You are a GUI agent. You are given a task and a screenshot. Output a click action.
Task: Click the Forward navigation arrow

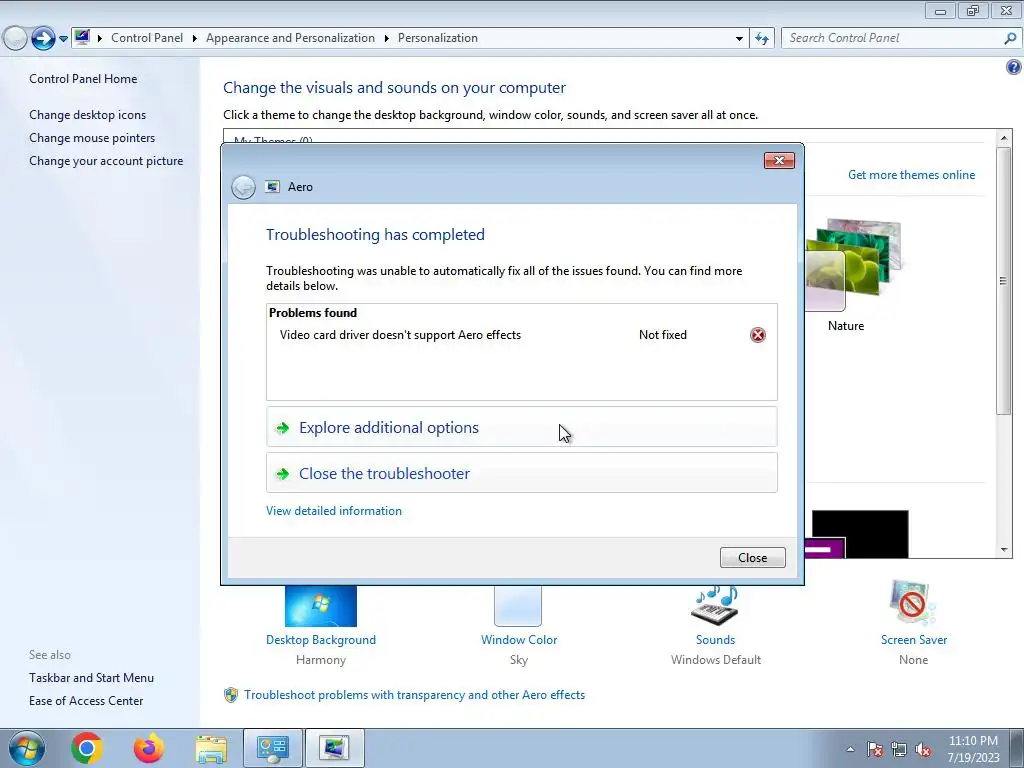point(43,39)
